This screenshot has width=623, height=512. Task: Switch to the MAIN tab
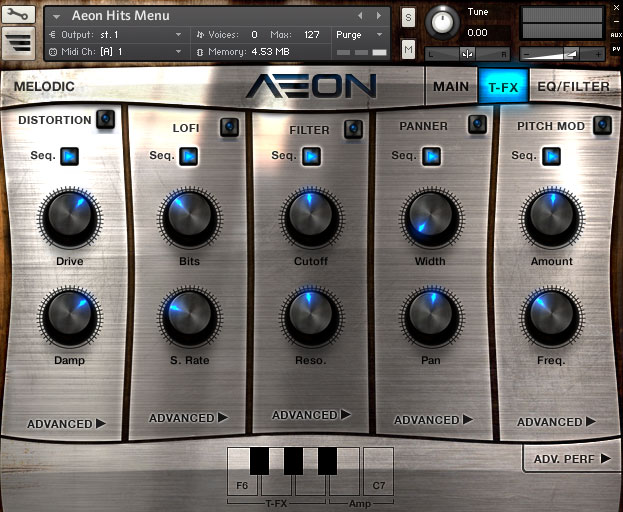(451, 86)
